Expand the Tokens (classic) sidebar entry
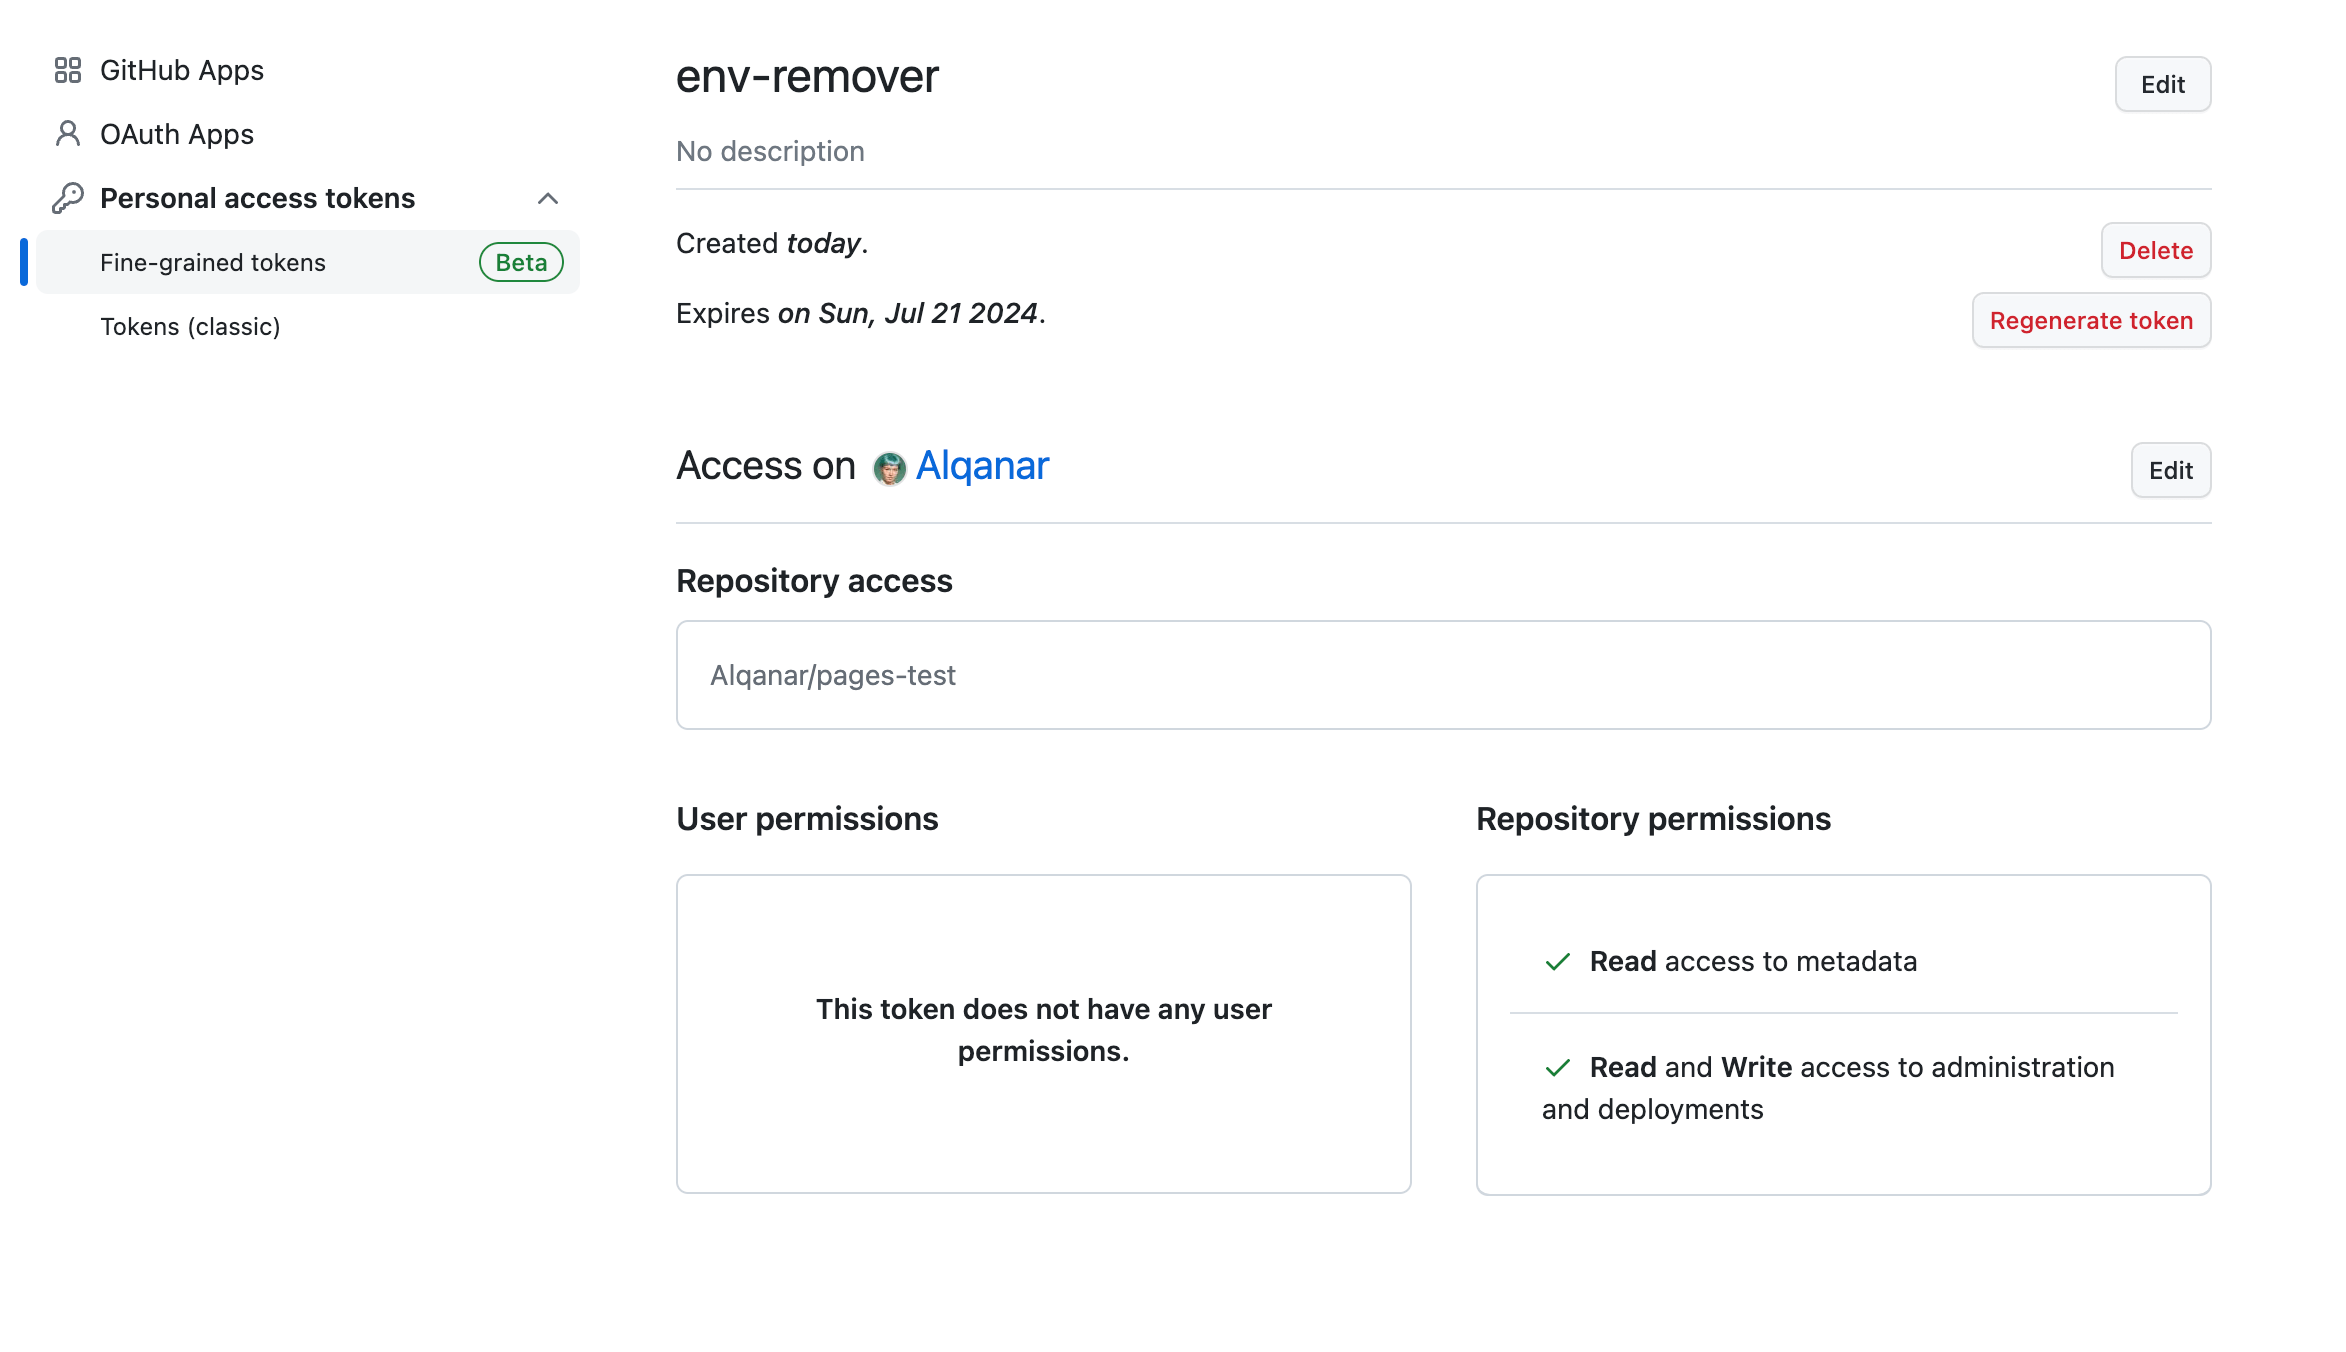 pyautogui.click(x=190, y=326)
